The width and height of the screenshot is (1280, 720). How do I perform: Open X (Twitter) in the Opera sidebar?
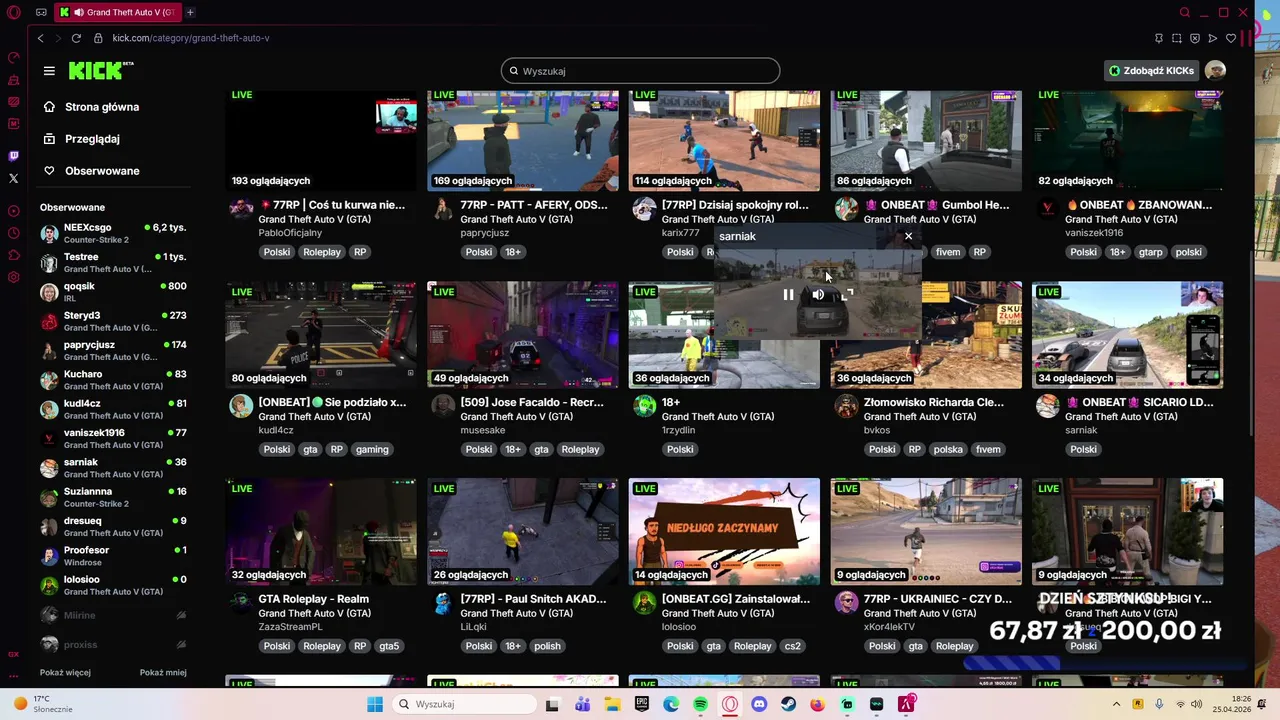coord(13,178)
